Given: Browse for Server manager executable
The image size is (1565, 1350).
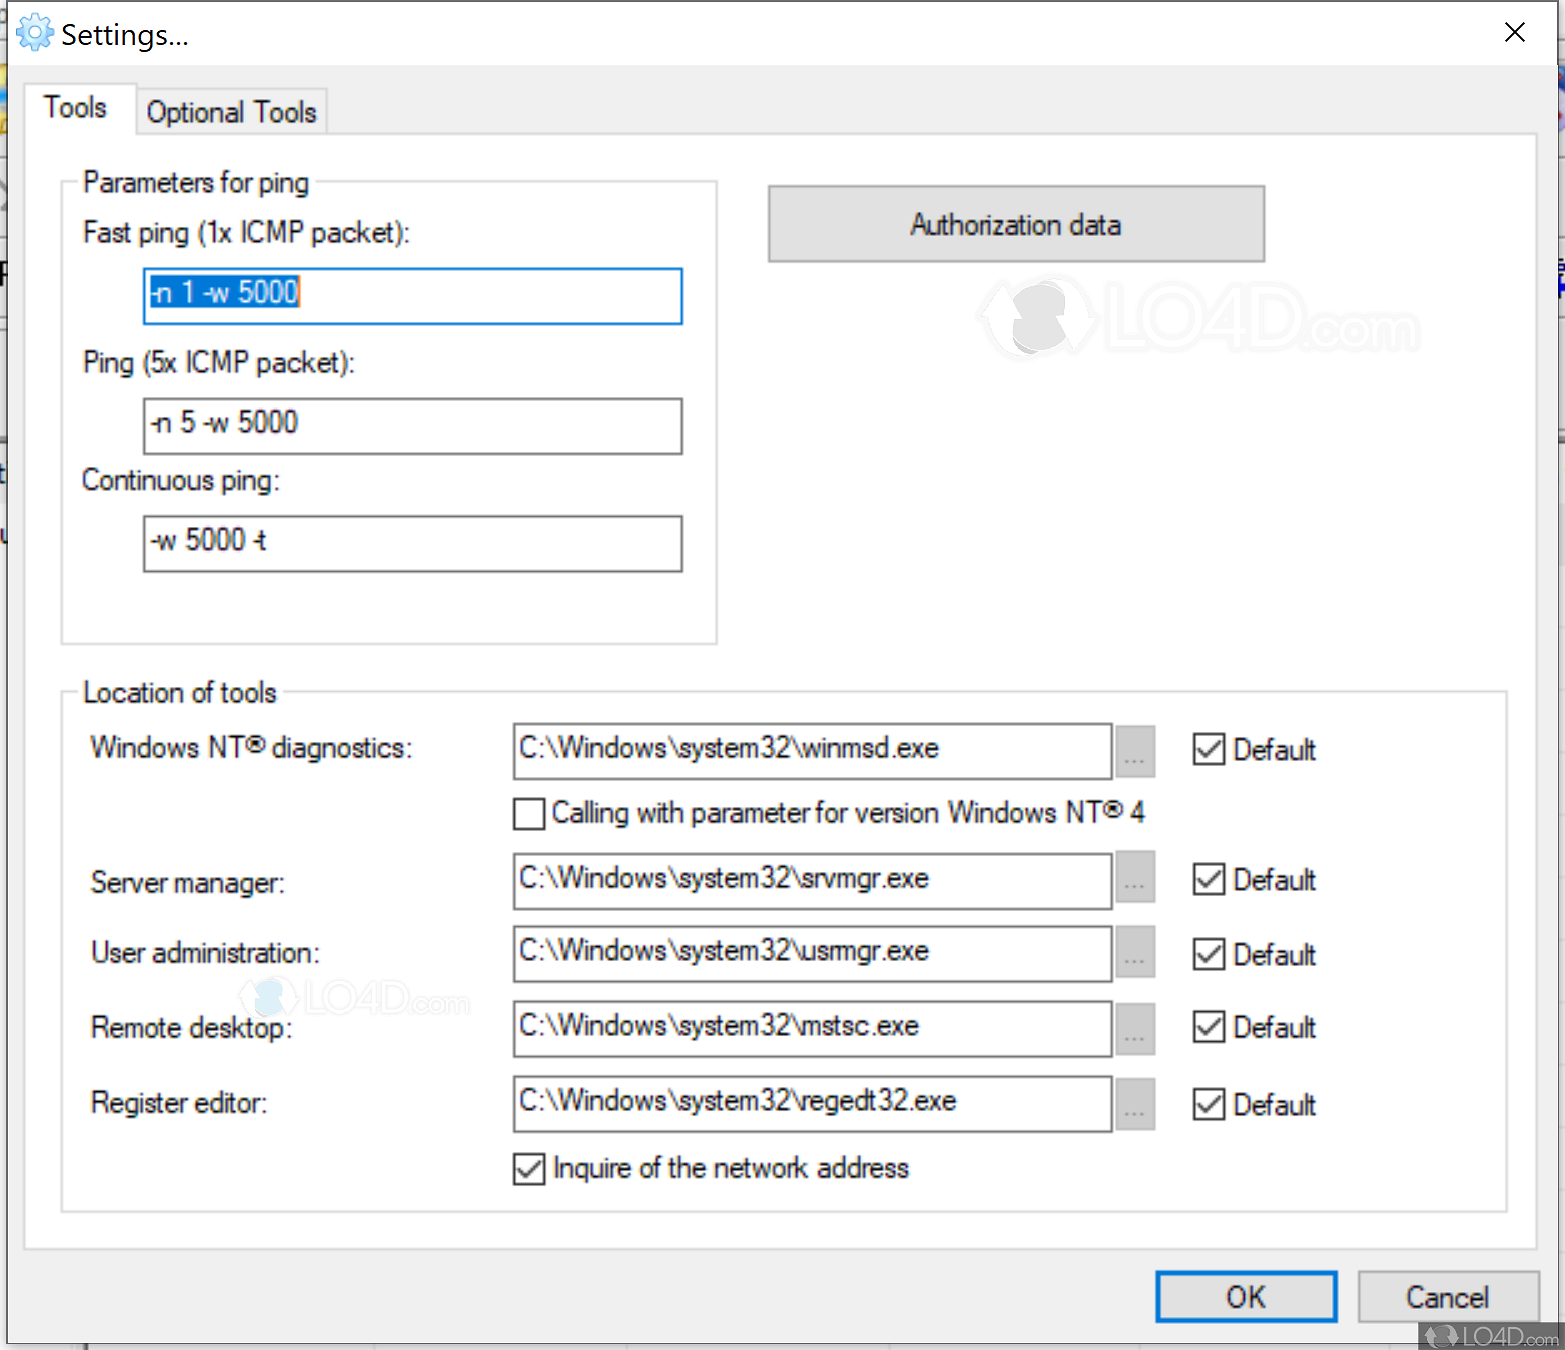Looking at the screenshot, I should point(1134,877).
